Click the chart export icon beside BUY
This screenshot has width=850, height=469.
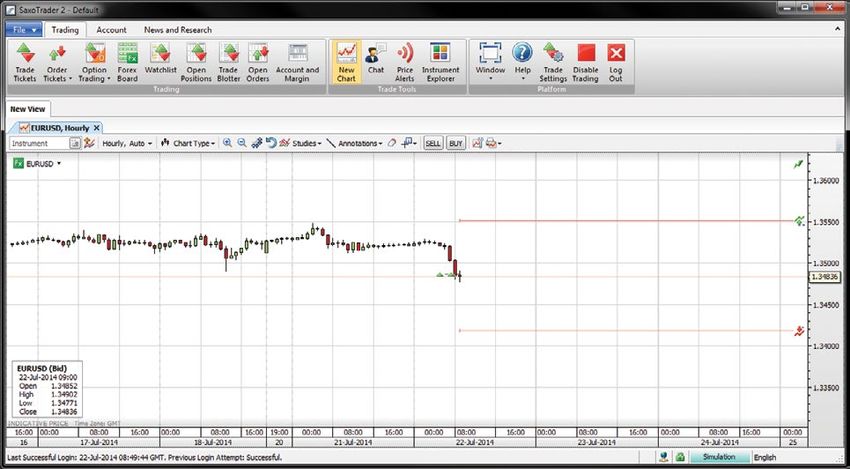[478, 143]
